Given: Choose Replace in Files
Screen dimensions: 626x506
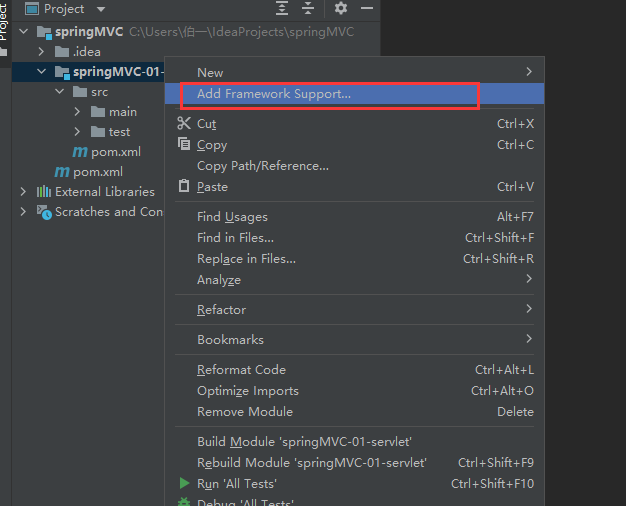Looking at the screenshot, I should click(x=355, y=259).
